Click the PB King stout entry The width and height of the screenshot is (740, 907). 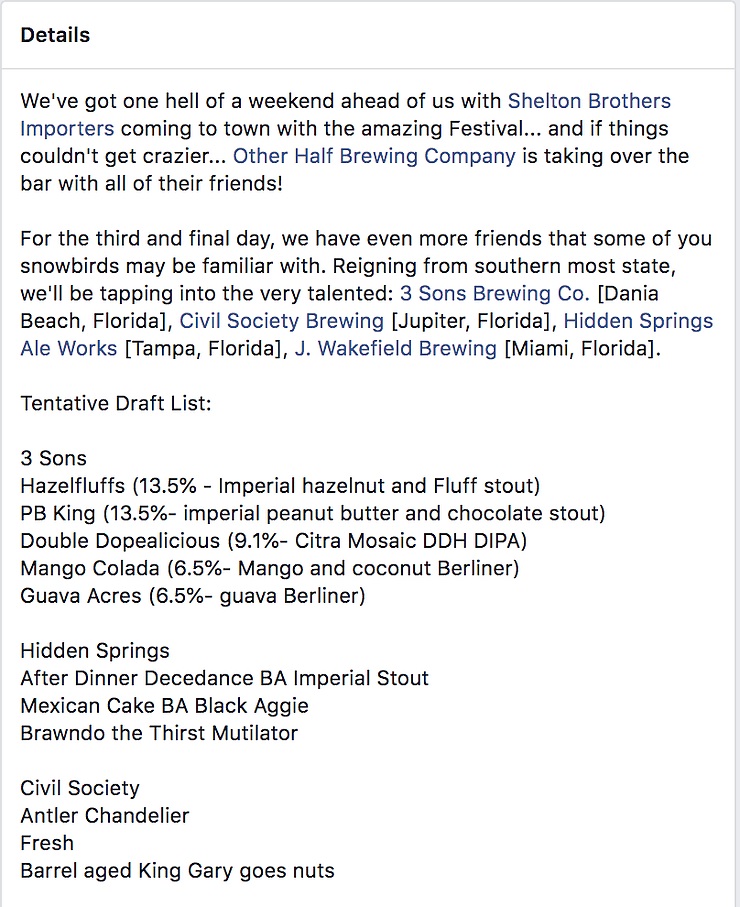312,513
